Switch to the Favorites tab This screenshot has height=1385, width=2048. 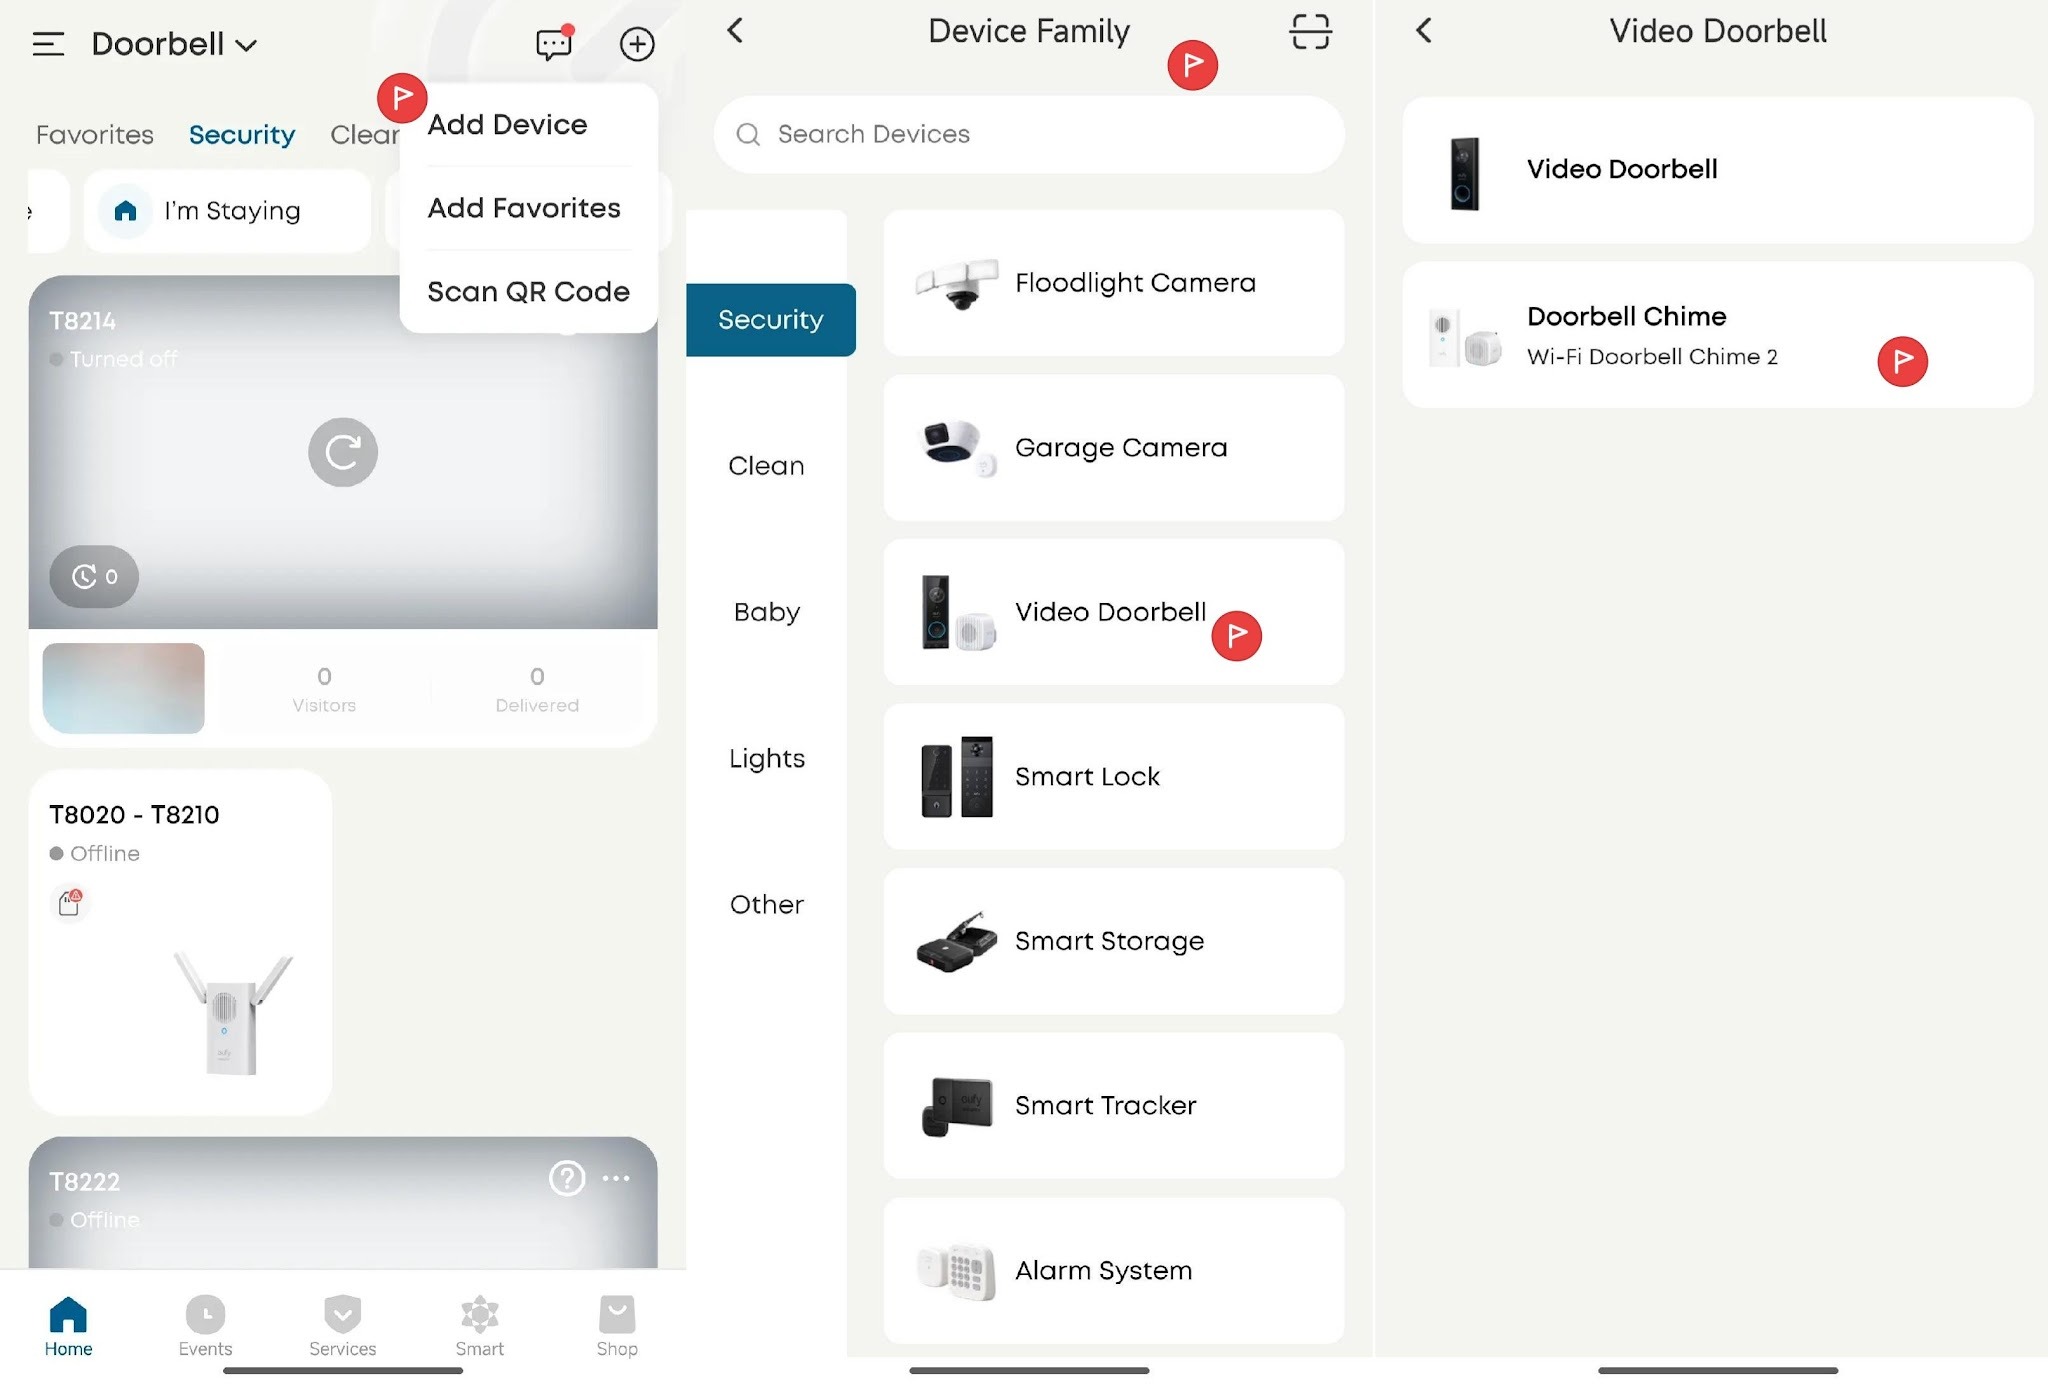point(95,135)
